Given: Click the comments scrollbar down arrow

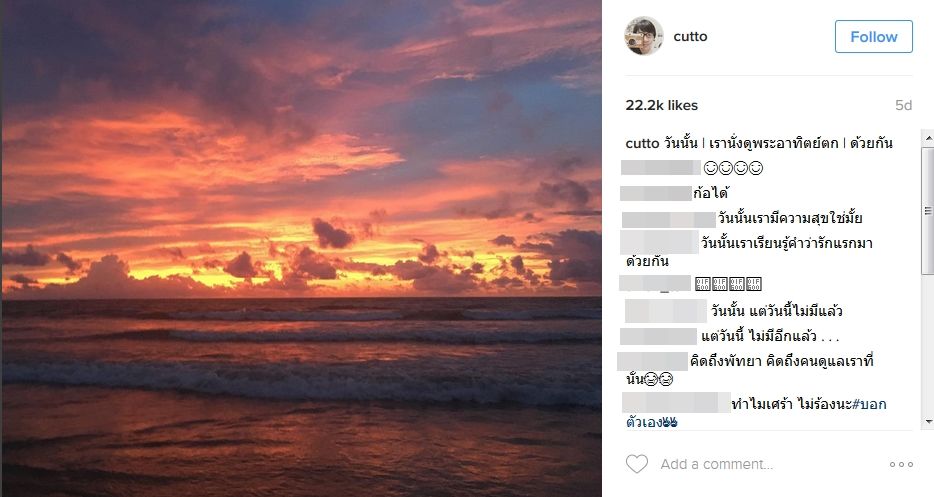Looking at the screenshot, I should (x=928, y=422).
